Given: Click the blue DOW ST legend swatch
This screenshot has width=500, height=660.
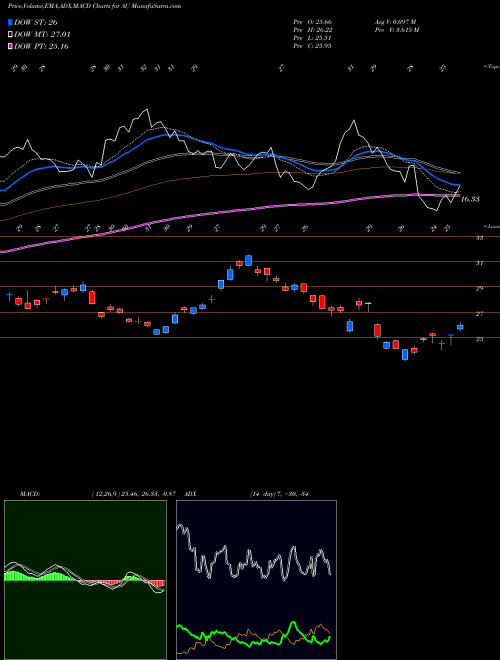Looking at the screenshot, I should 11,22.
